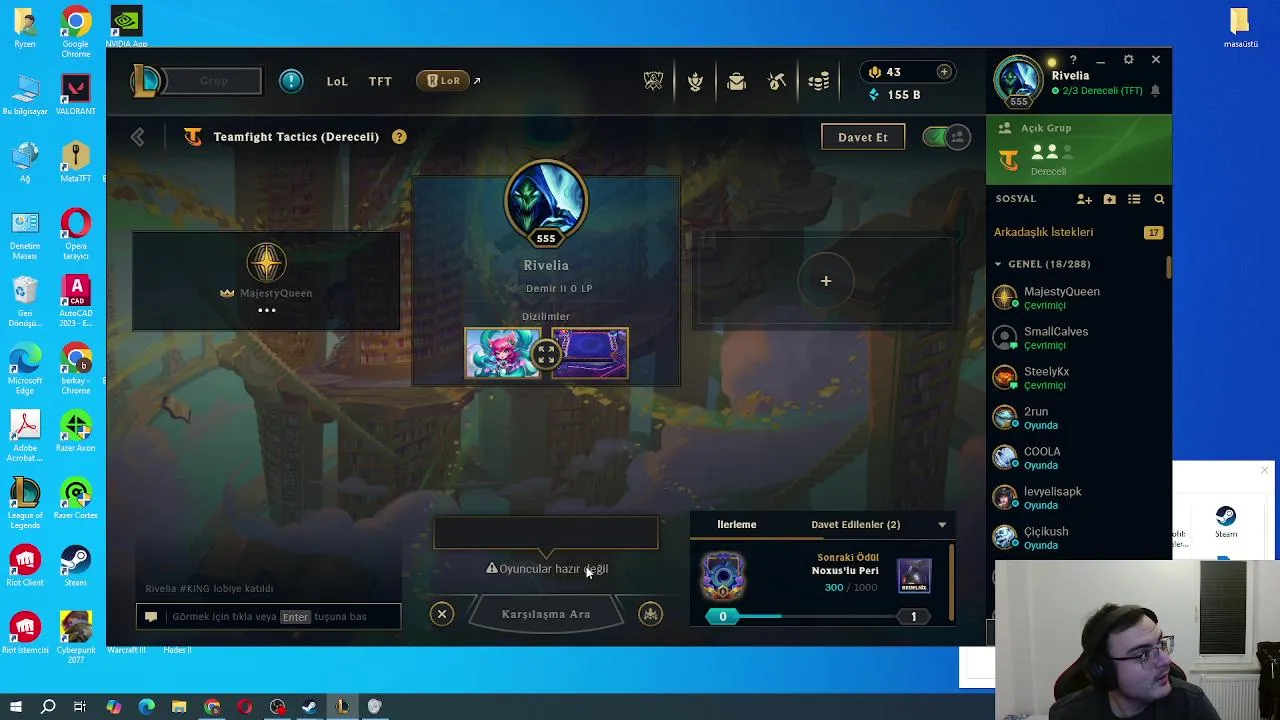
Task: Click the Steam icon on the taskbar
Action: 309,707
